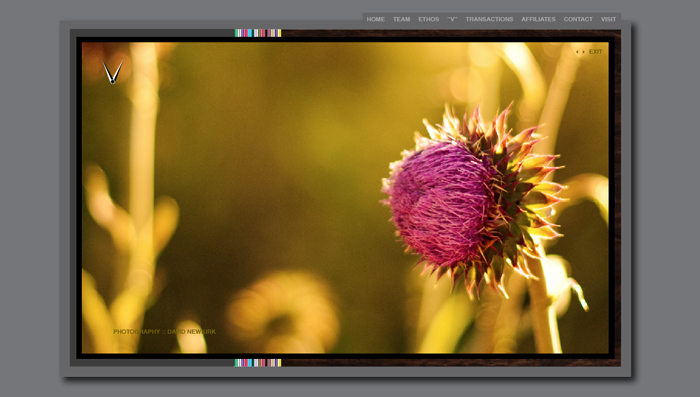700x397 pixels.
Task: Open the TRANSACTIONS page
Action: tap(489, 19)
